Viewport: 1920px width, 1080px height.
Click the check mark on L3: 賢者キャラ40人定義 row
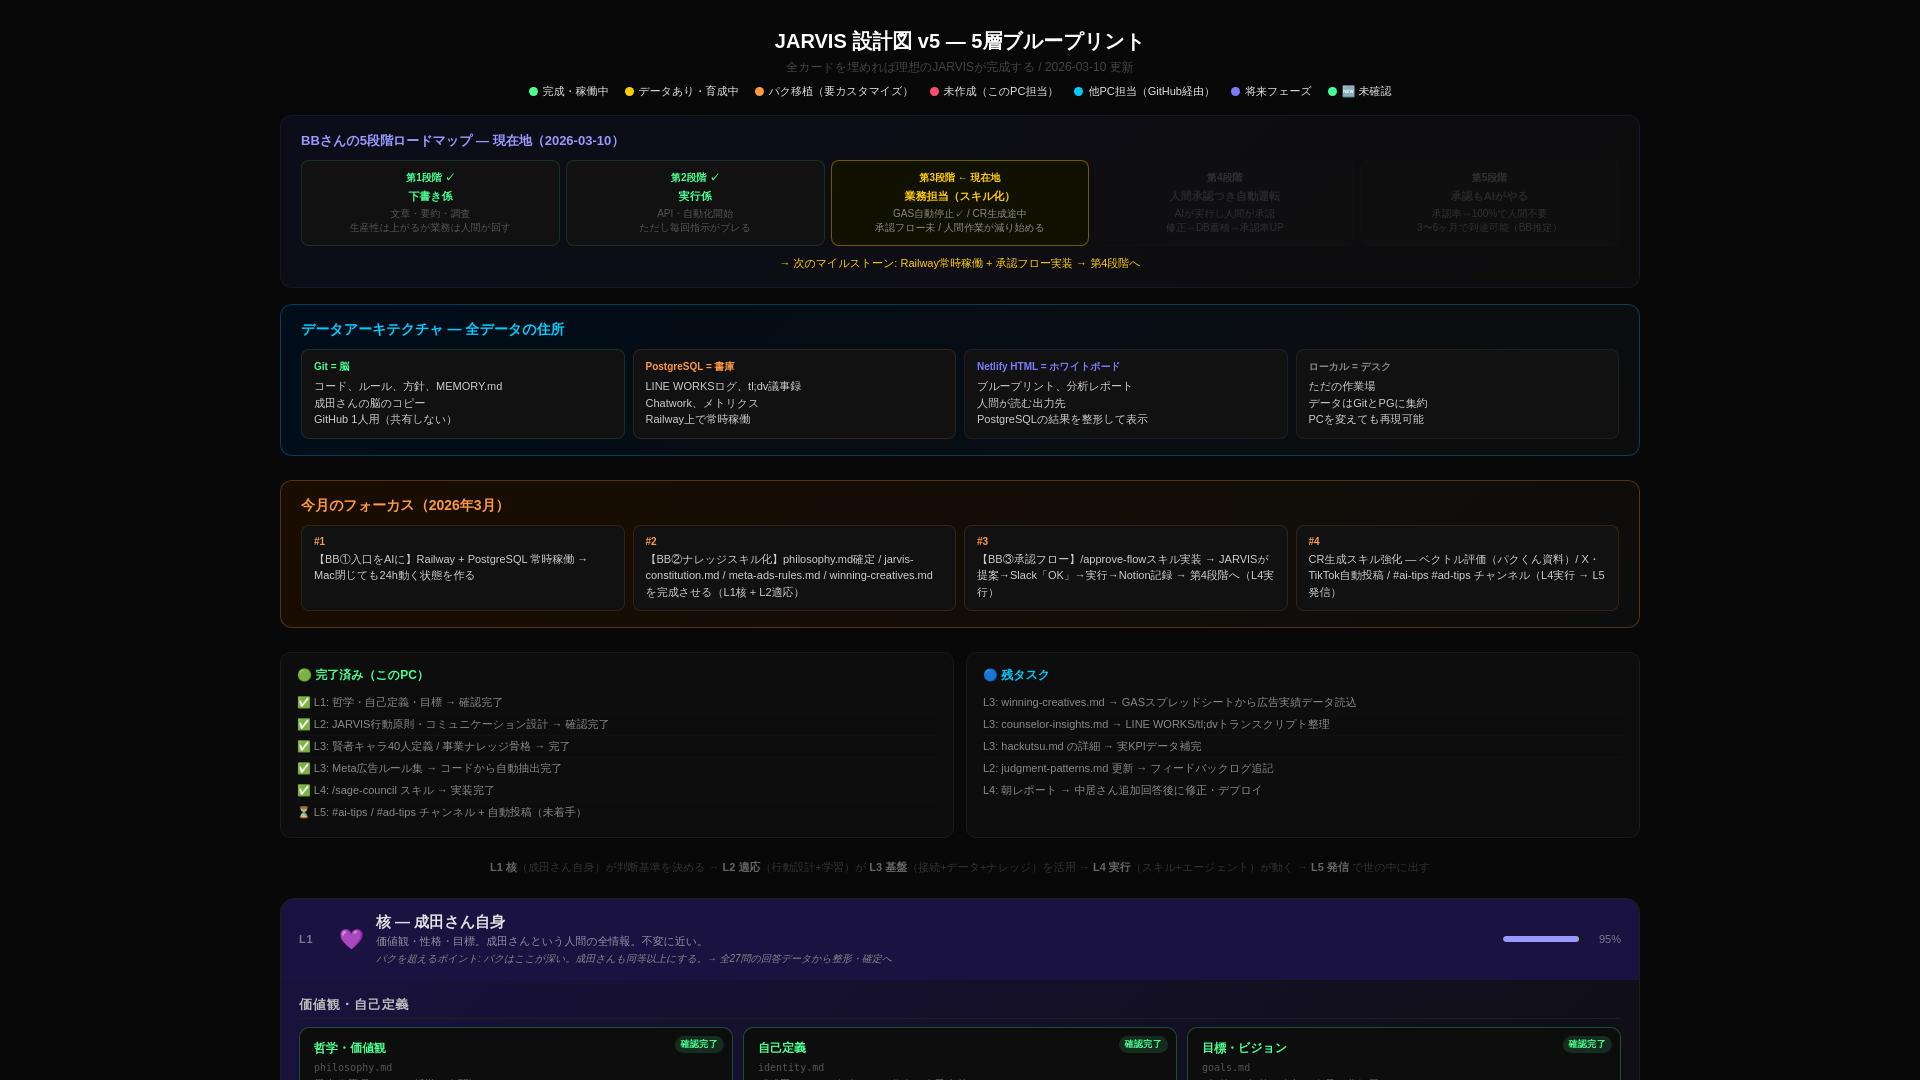(x=304, y=747)
